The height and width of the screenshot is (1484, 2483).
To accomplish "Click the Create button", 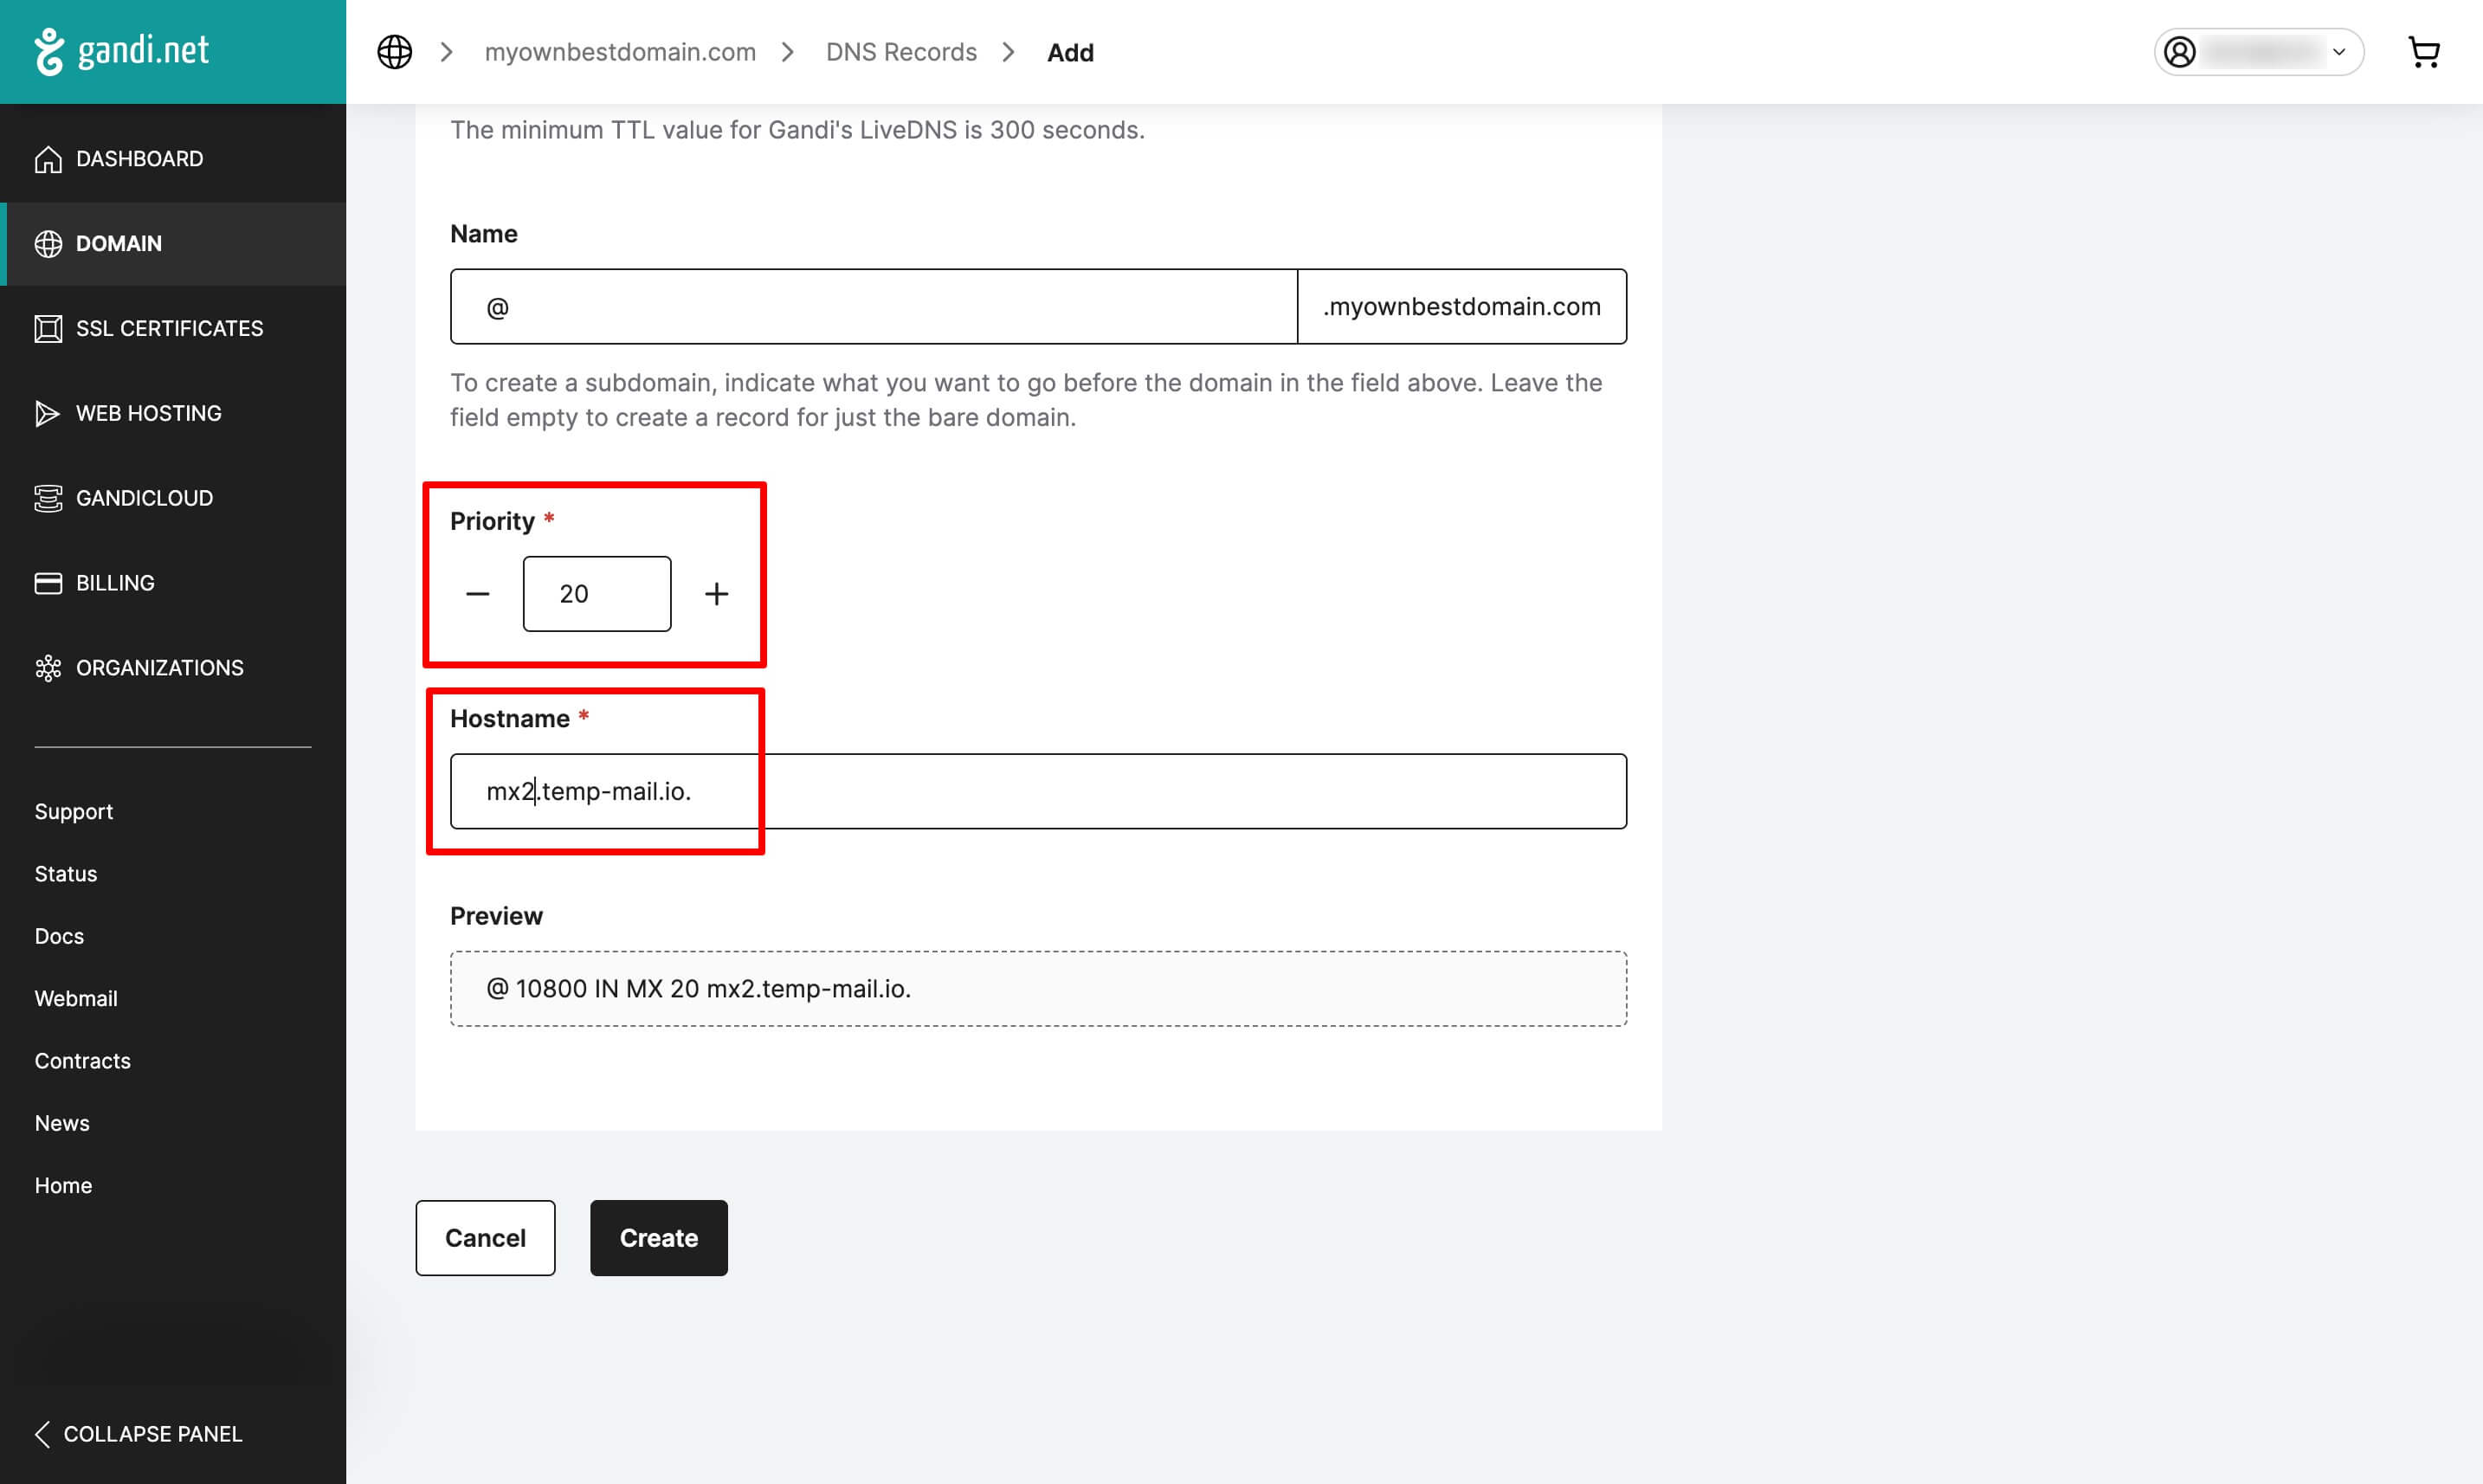I will 658,1238.
